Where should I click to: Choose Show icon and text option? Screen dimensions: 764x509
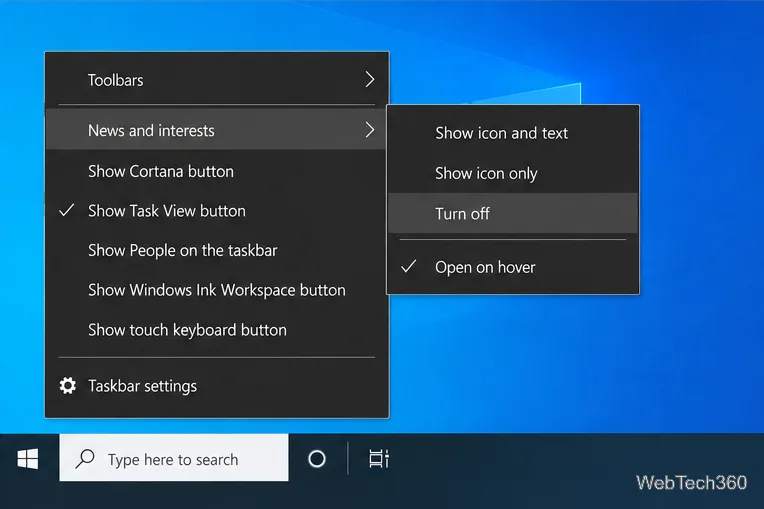(513, 133)
